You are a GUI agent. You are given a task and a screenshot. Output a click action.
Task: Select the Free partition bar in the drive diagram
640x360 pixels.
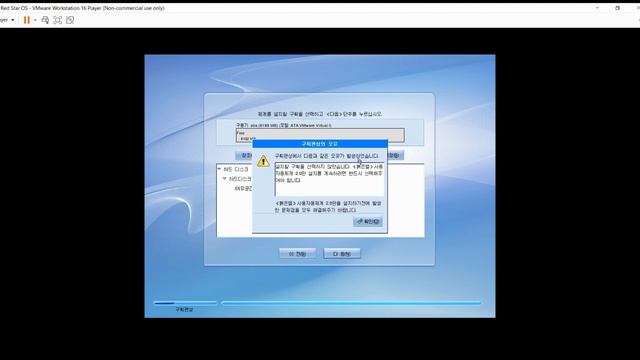point(320,135)
